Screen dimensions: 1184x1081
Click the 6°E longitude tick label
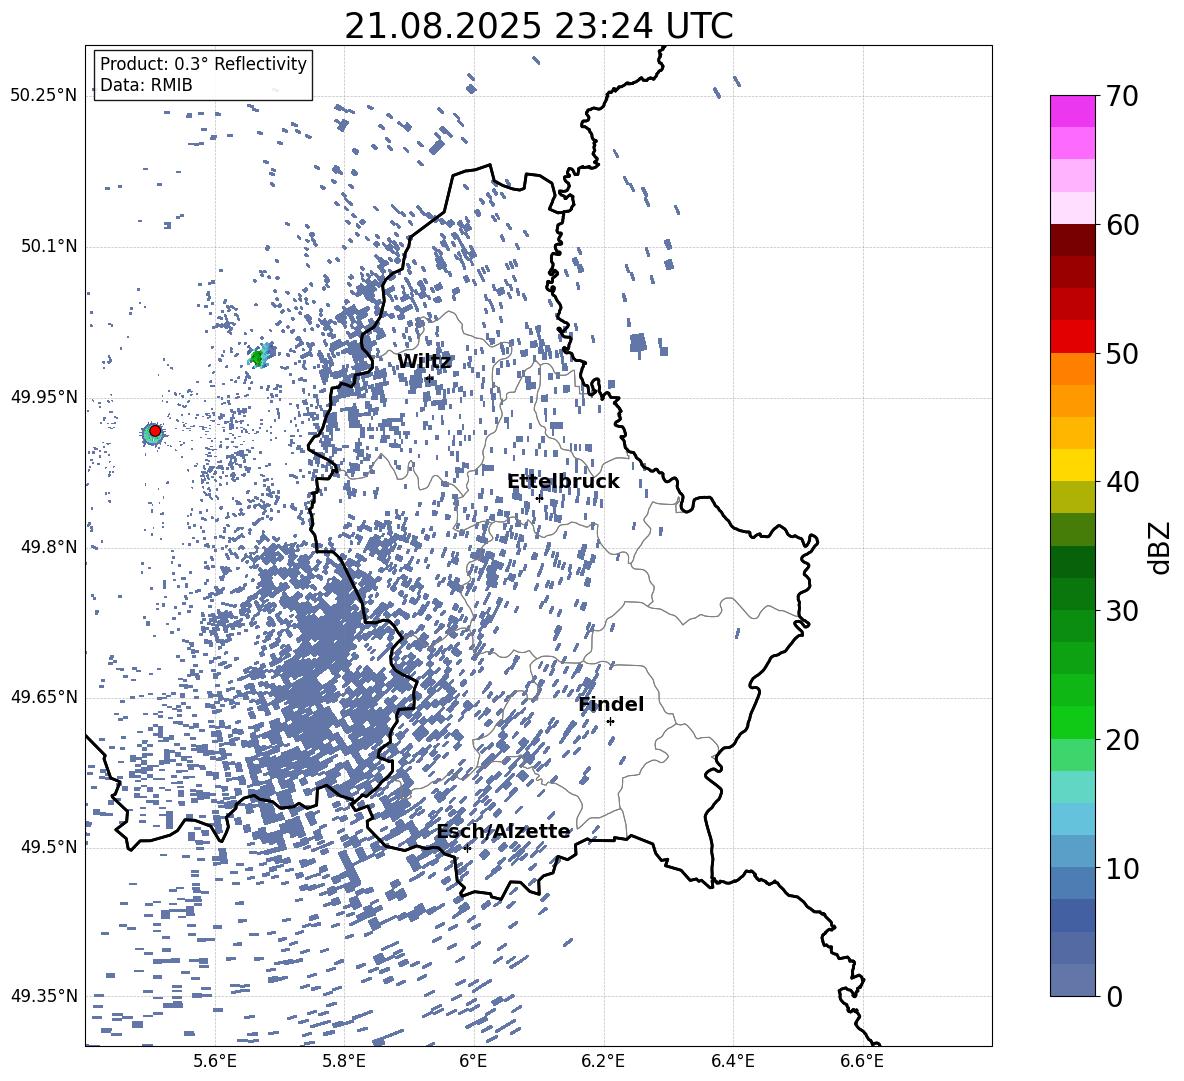click(x=473, y=1061)
